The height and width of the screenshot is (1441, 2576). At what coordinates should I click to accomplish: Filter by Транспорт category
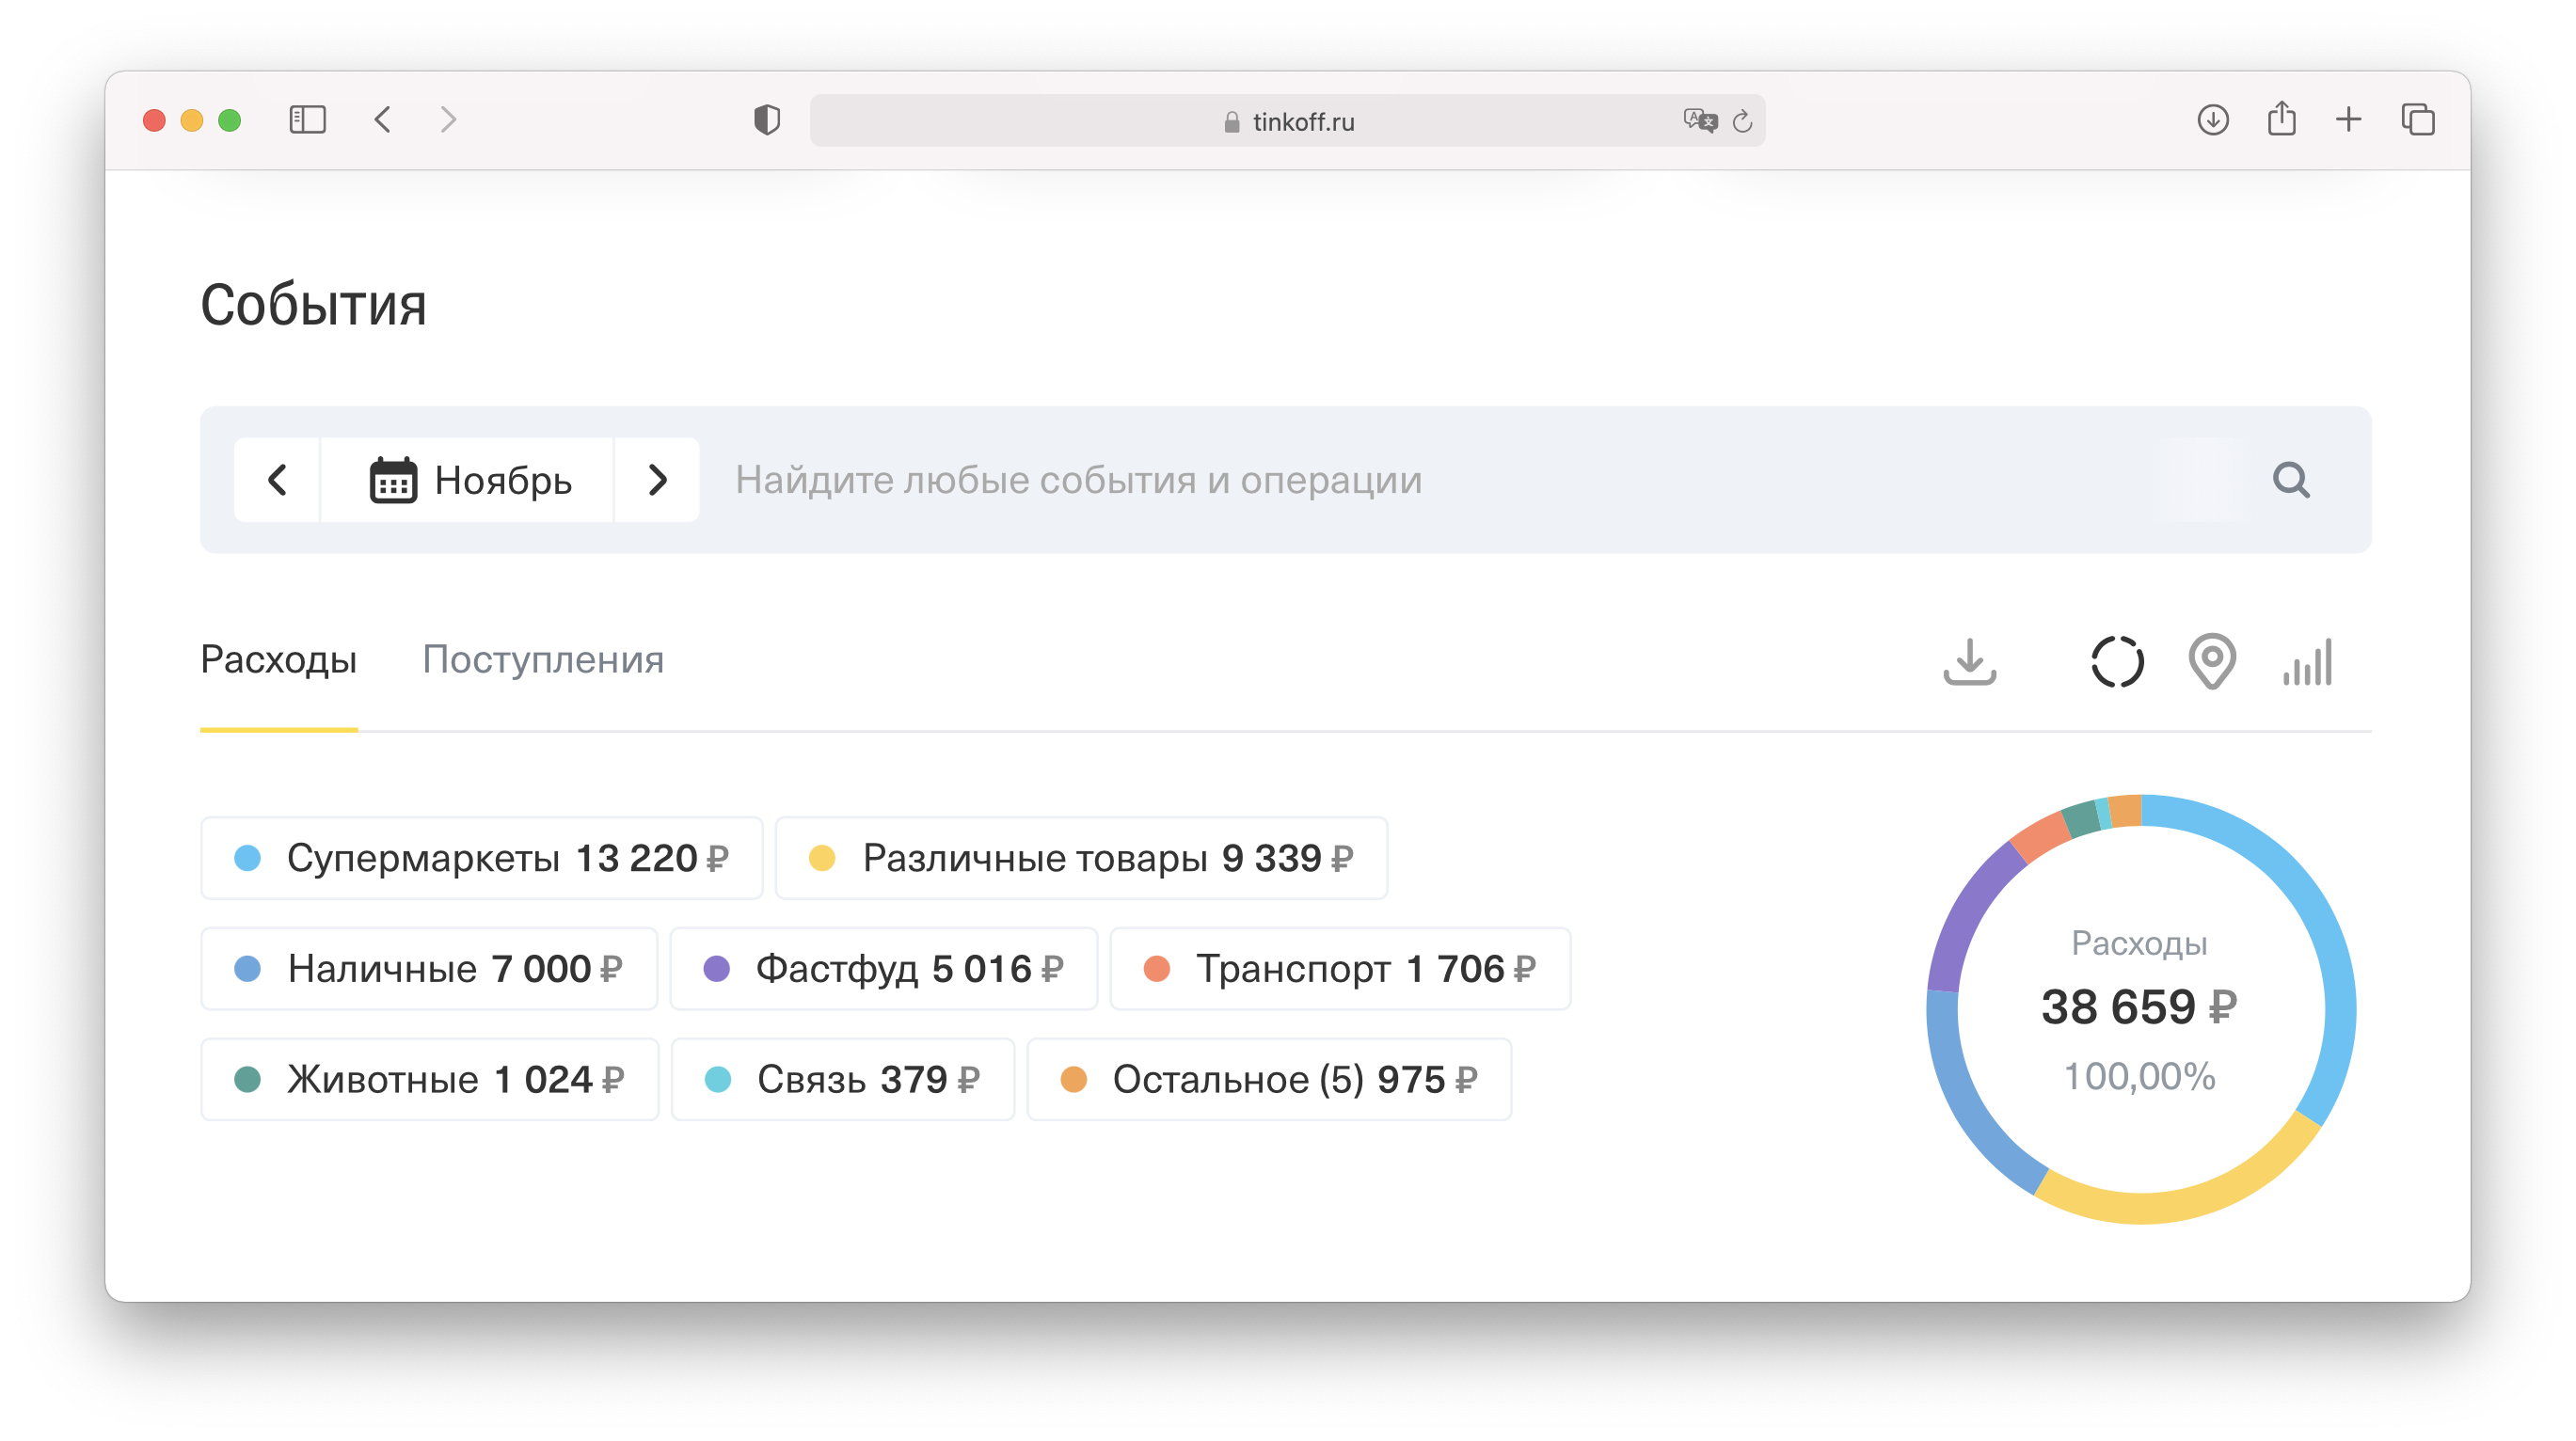click(x=1340, y=968)
